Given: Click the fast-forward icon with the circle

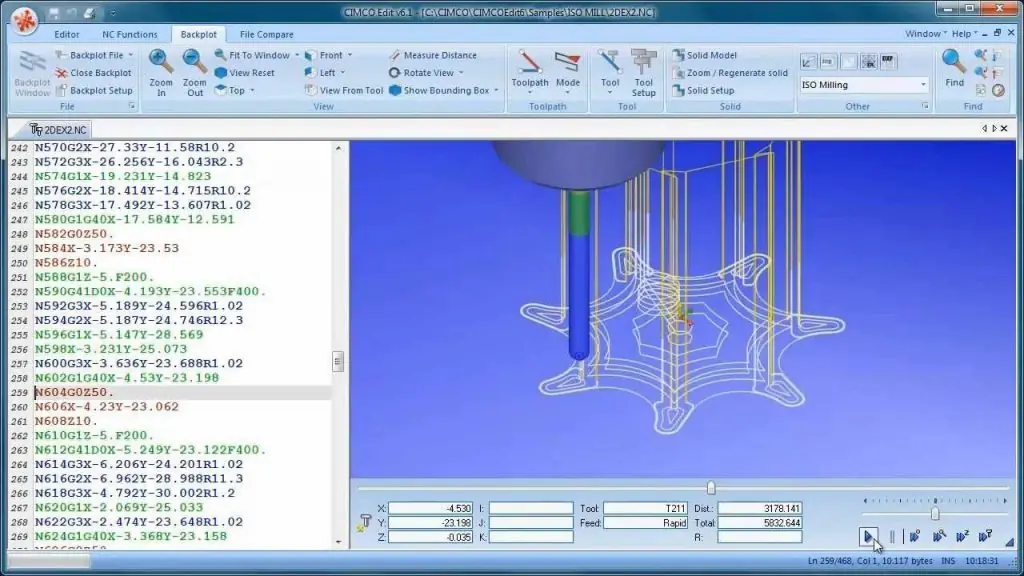Looking at the screenshot, I should pyautogui.click(x=914, y=537).
